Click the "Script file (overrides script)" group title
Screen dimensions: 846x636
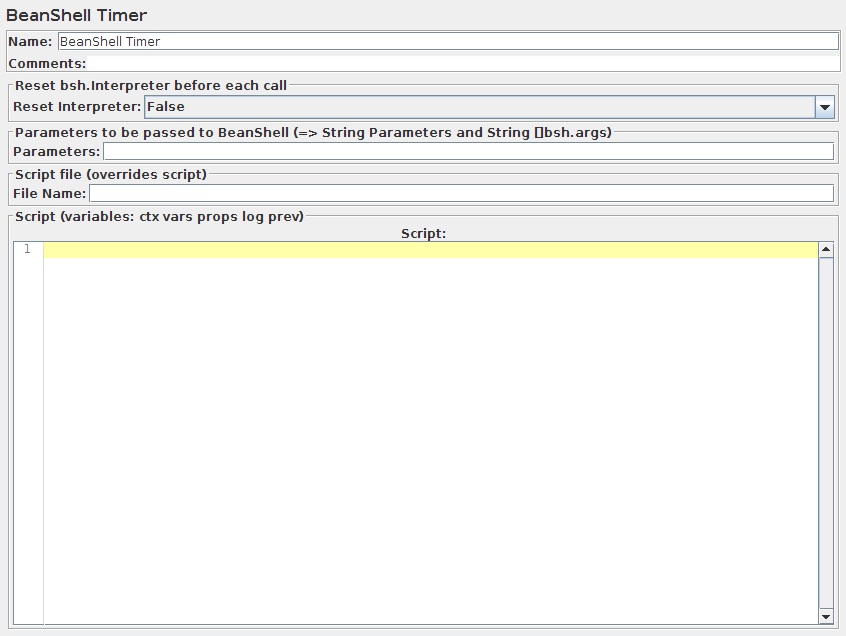(111, 175)
